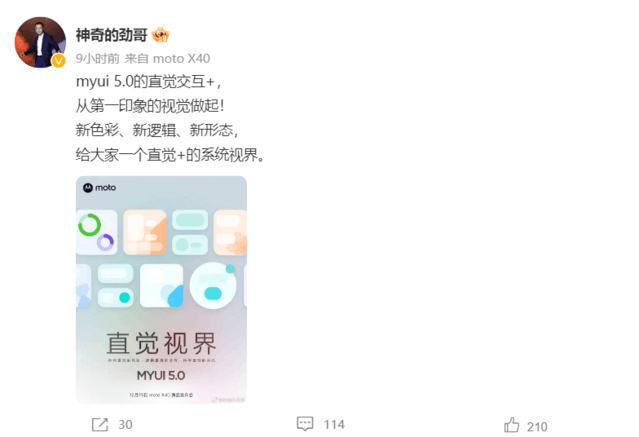Like the post with the thumbs-up icon
Viewport: 639px width, 437px height.
pos(511,425)
